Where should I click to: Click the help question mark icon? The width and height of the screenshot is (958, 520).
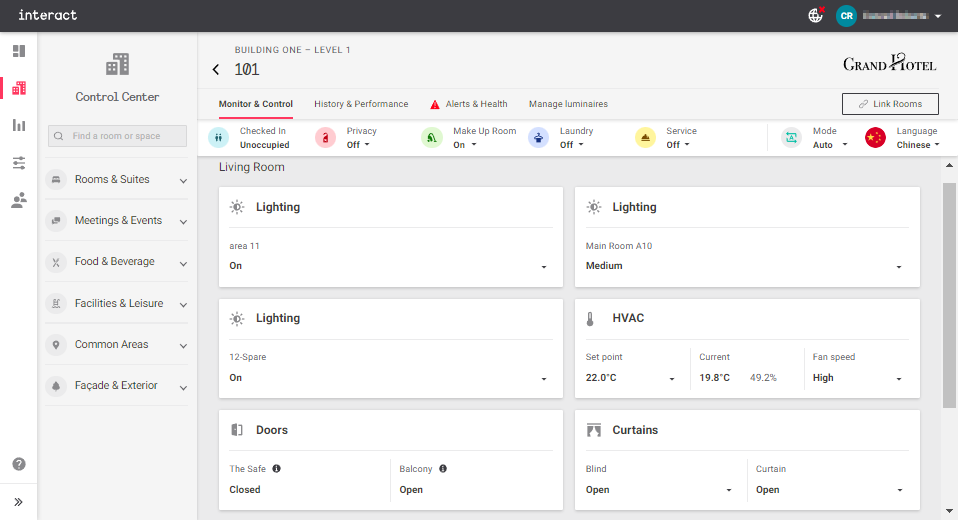pyautogui.click(x=18, y=464)
